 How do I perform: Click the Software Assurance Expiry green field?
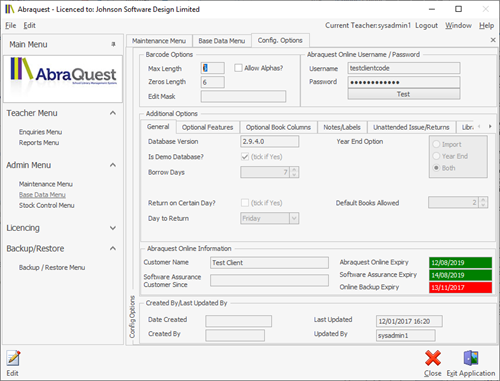[x=460, y=275]
